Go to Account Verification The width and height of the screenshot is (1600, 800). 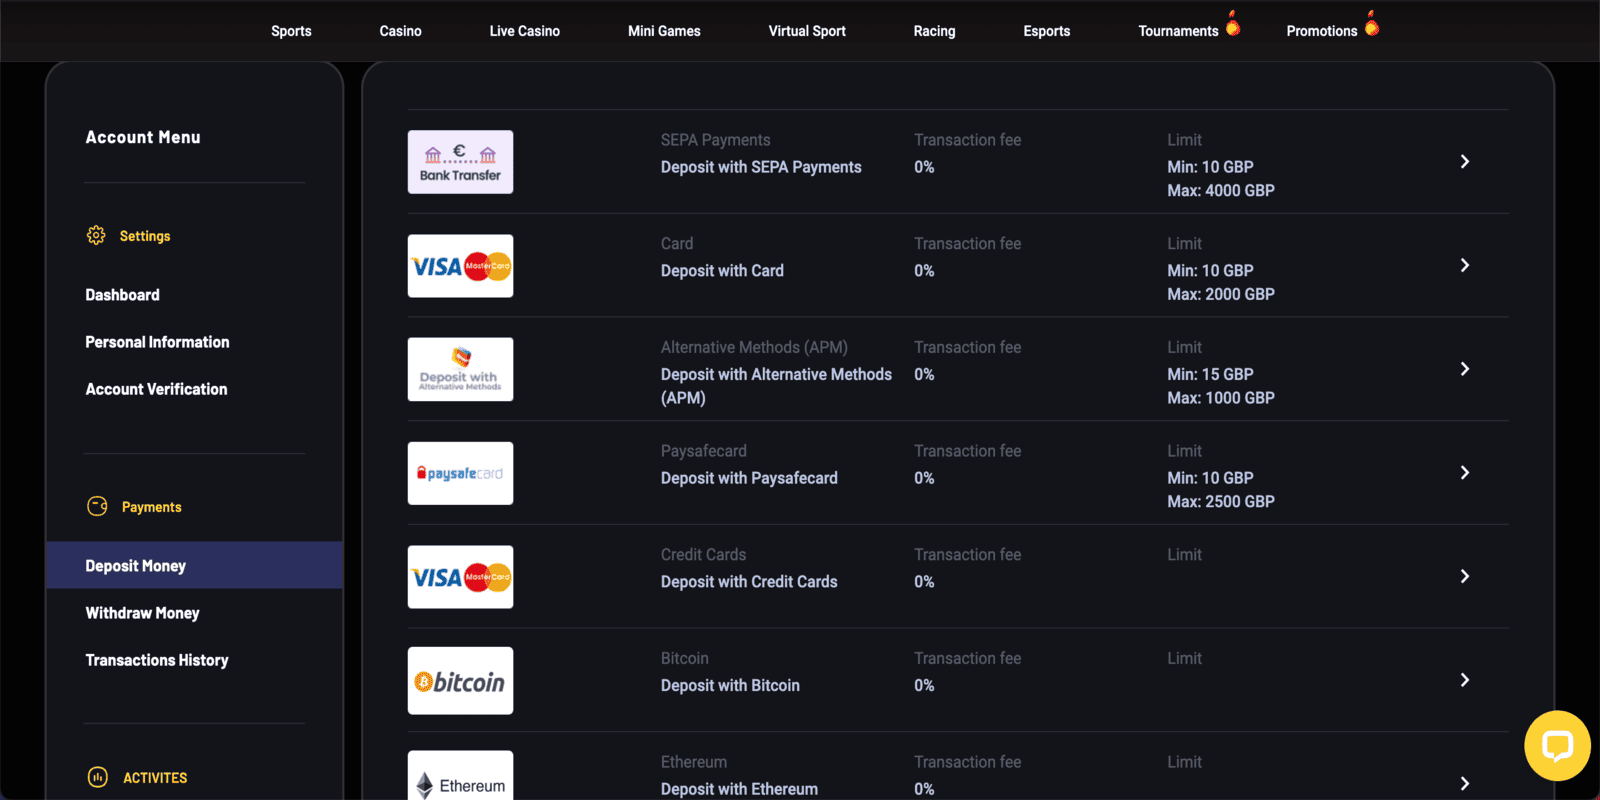pos(156,389)
